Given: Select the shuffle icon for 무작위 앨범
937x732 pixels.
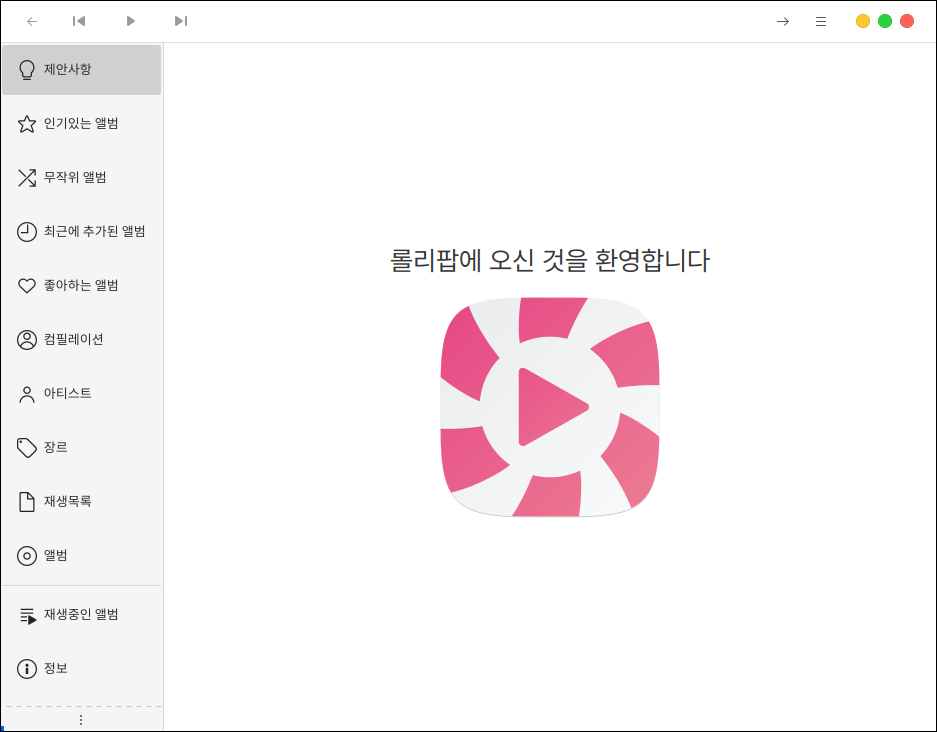Looking at the screenshot, I should [x=27, y=178].
